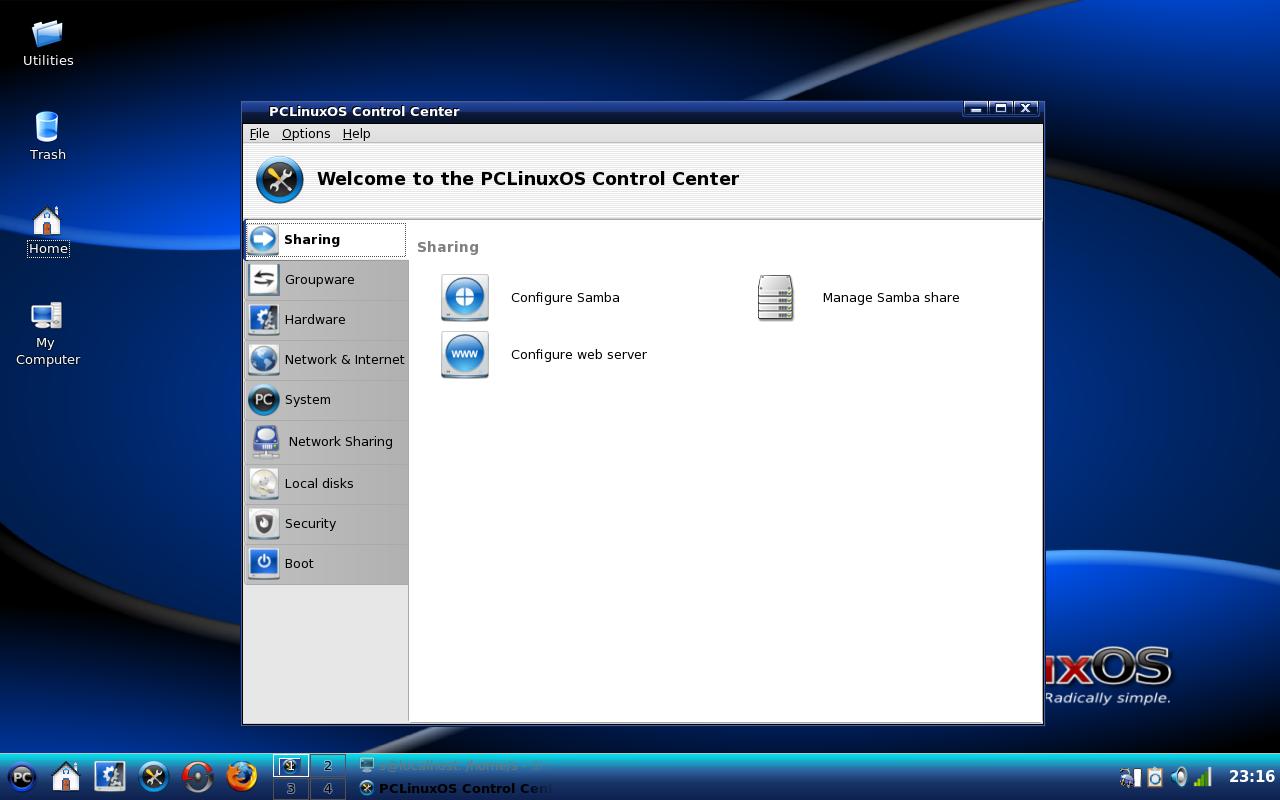Image resolution: width=1280 pixels, height=800 pixels.
Task: Switch to the Groupware category
Action: 326,279
